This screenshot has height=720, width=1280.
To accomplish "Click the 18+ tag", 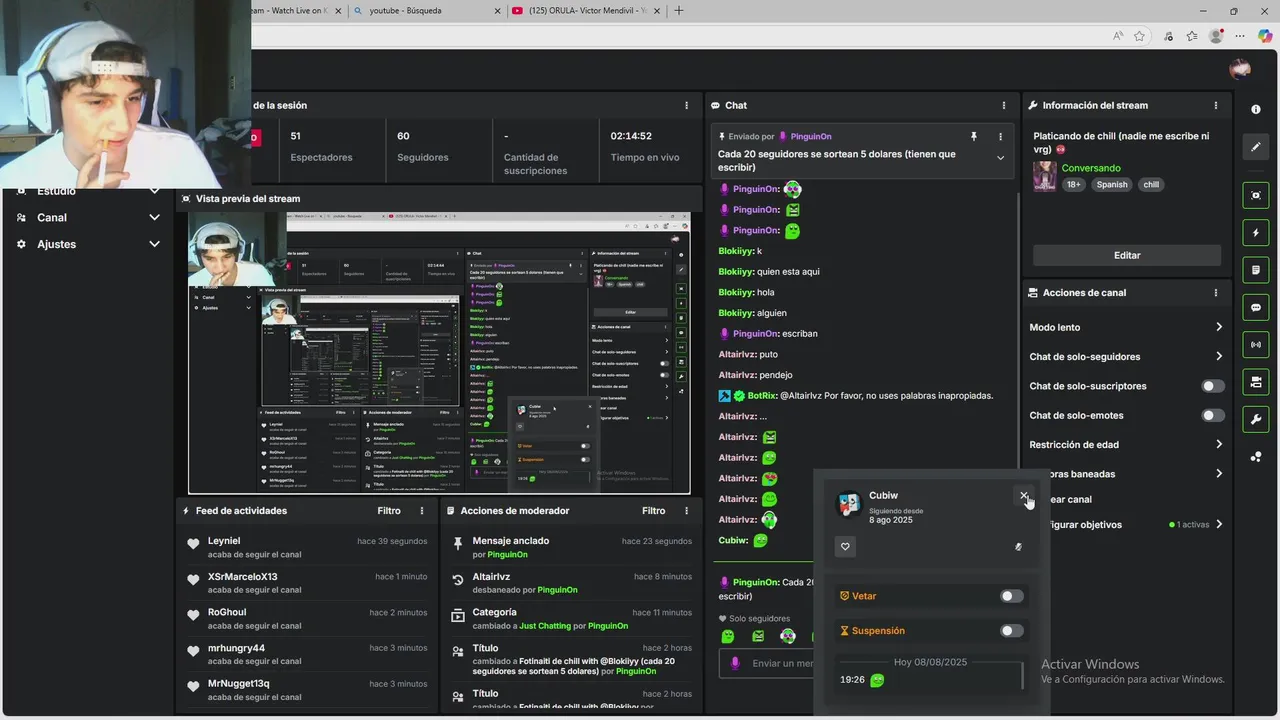I will [x=1074, y=184].
